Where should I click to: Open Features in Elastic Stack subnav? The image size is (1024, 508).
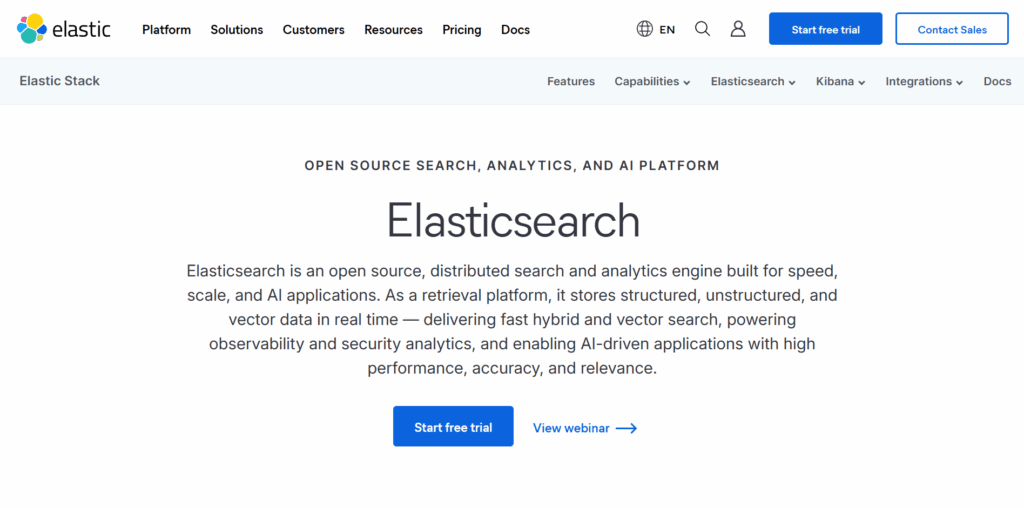click(571, 82)
